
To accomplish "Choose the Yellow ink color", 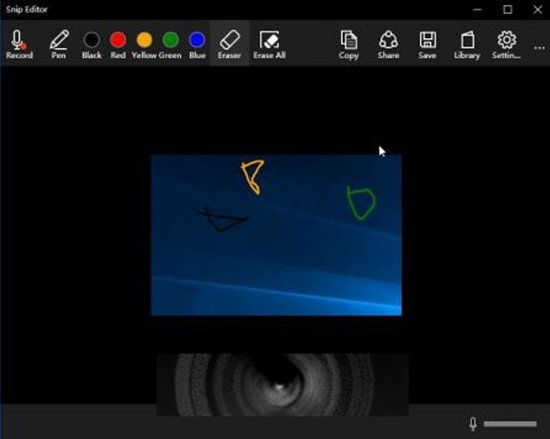I will (144, 44).
